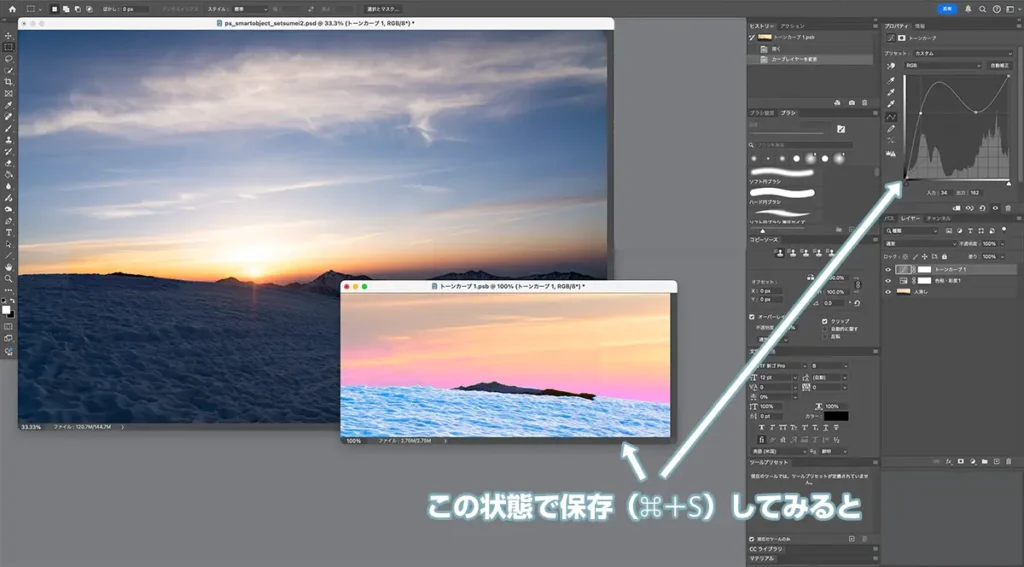The image size is (1024, 567).
Task: Hide the 色相・彩度 1 layer
Action: (888, 280)
